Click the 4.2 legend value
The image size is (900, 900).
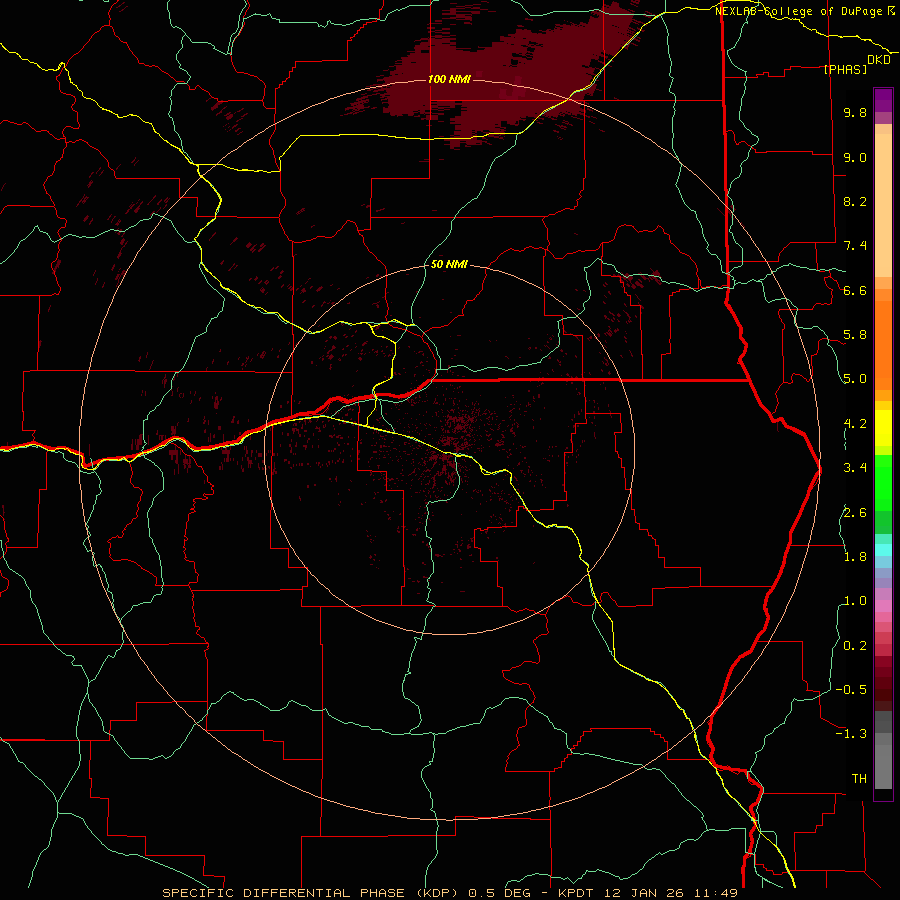855,424
